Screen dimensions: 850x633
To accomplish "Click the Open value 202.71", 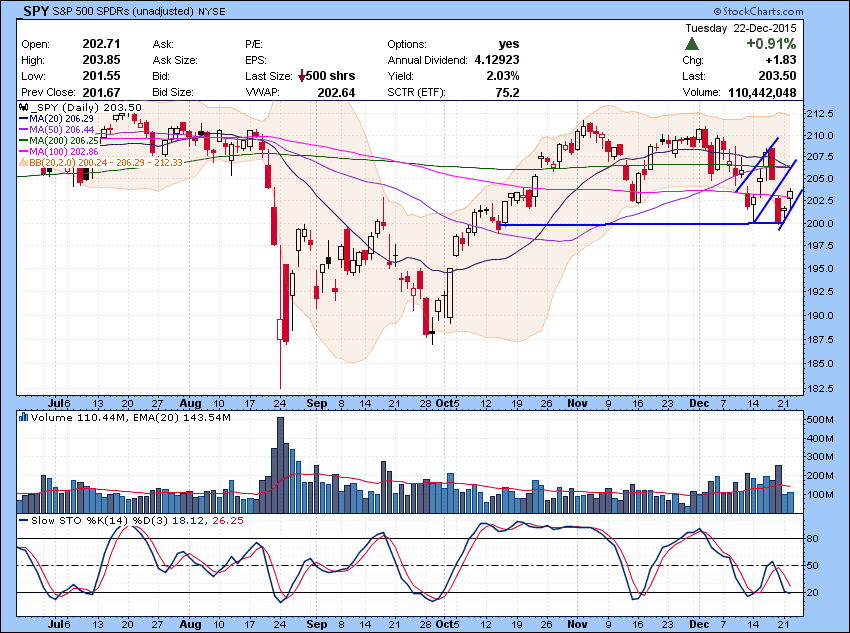I will [x=101, y=43].
